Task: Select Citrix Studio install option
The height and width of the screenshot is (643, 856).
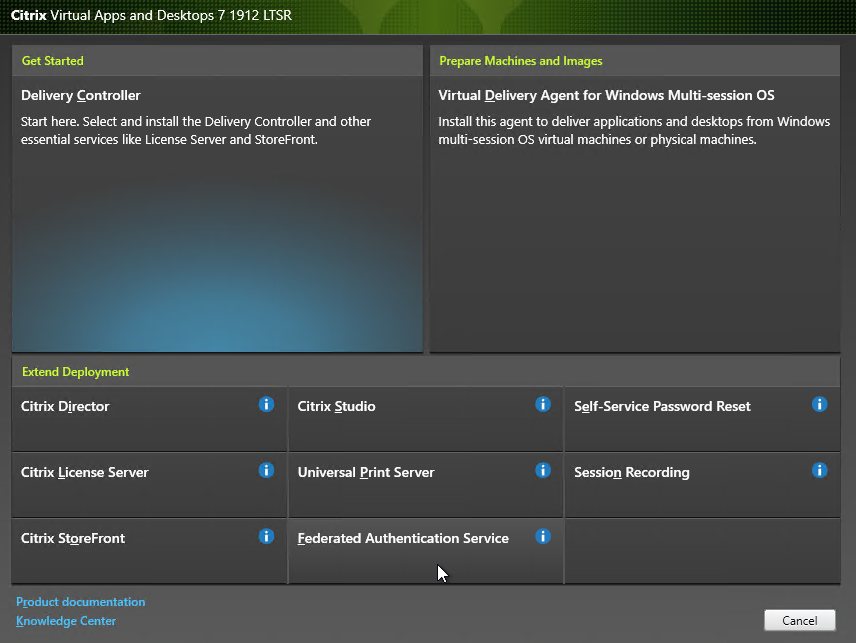Action: (336, 407)
